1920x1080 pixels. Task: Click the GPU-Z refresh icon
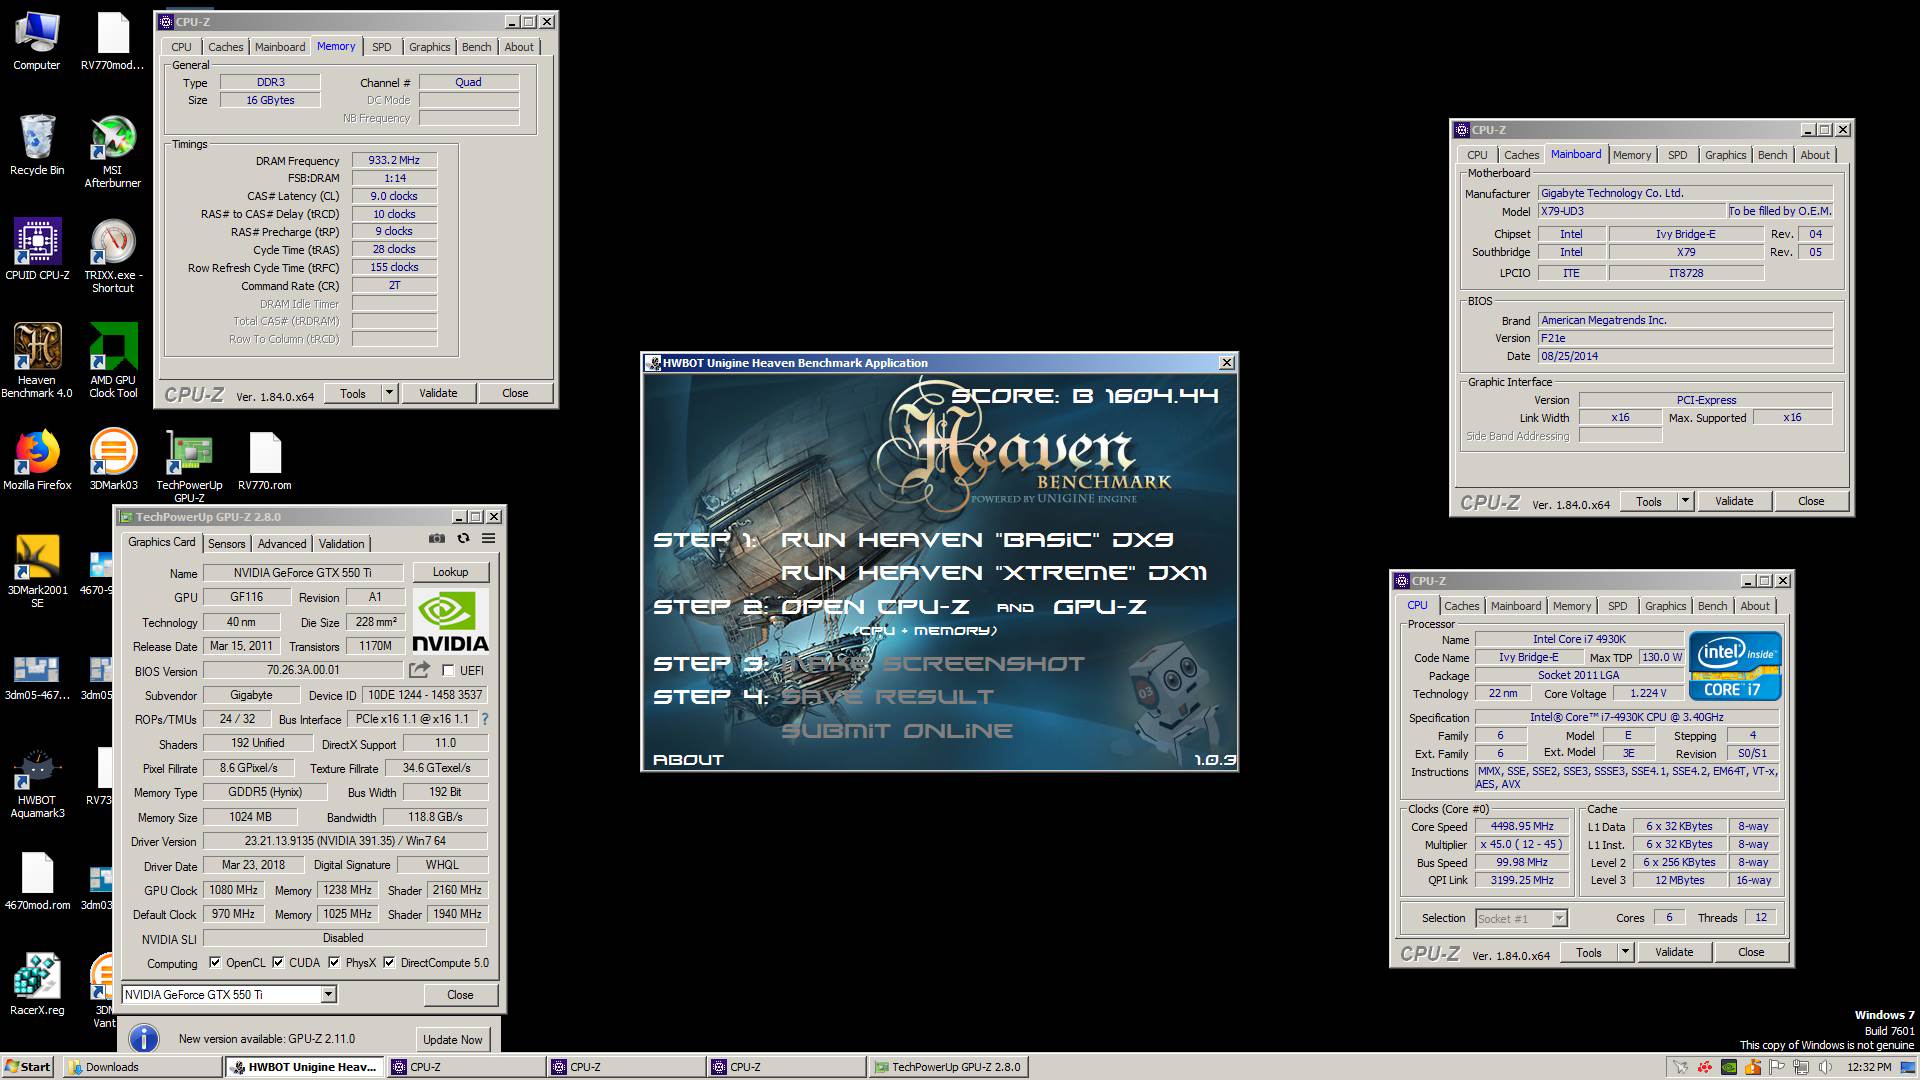[463, 538]
